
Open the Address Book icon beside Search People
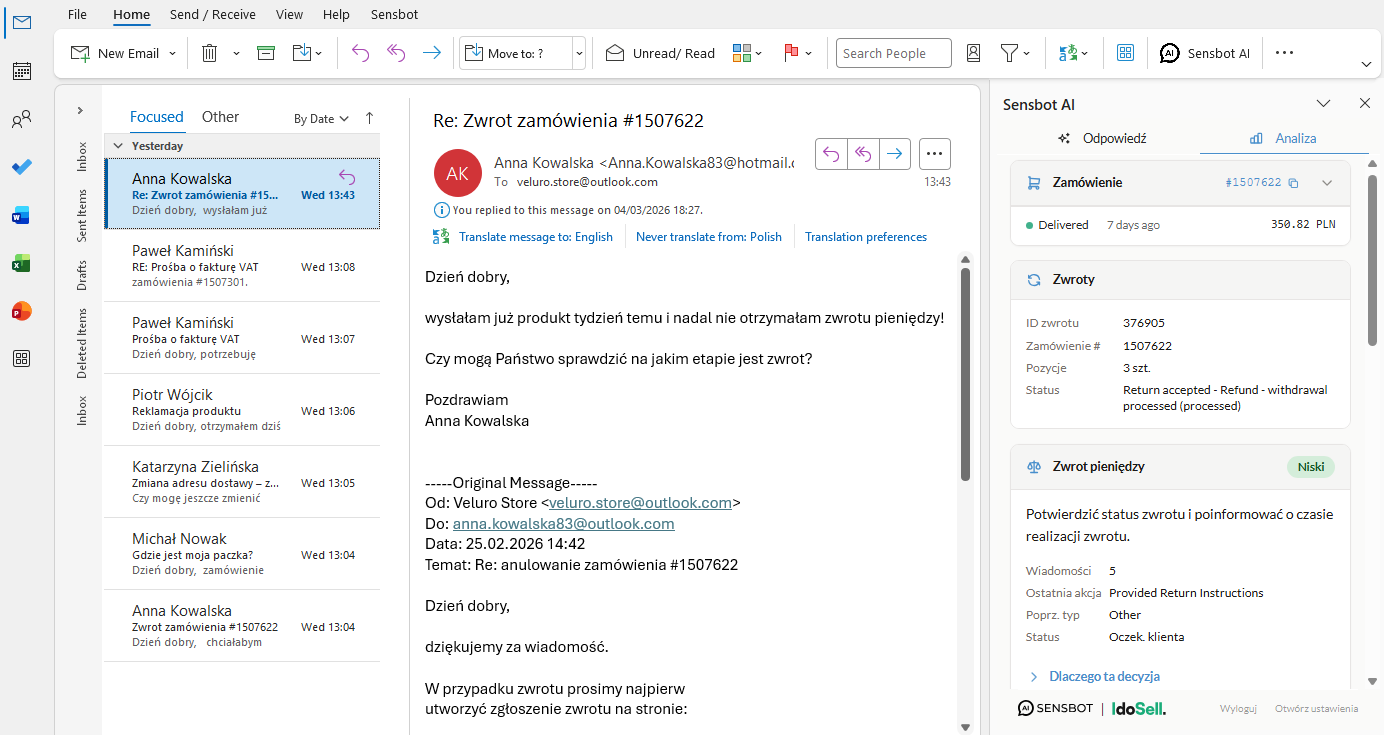coord(973,53)
